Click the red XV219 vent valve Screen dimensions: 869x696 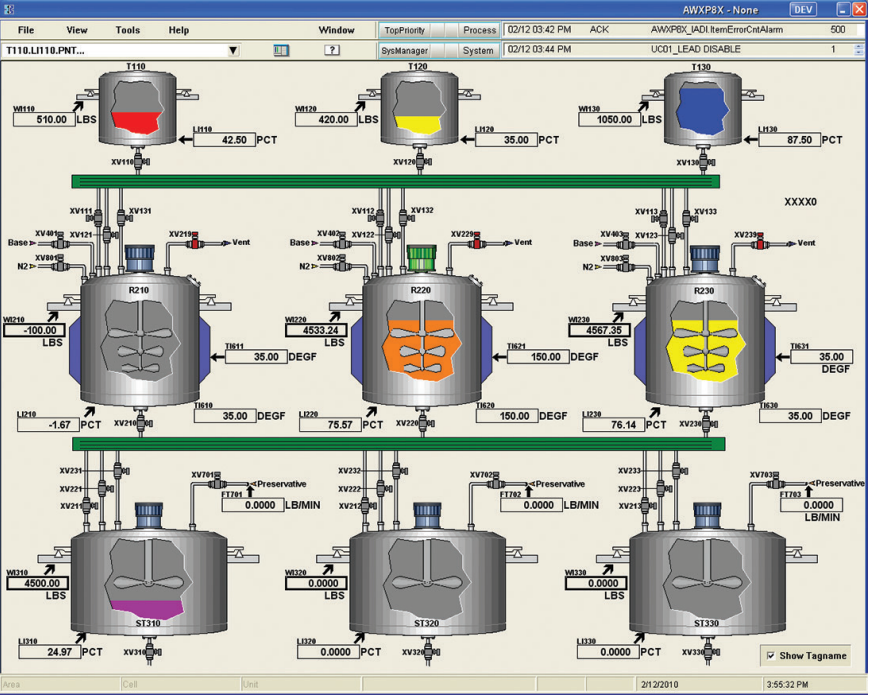195,242
